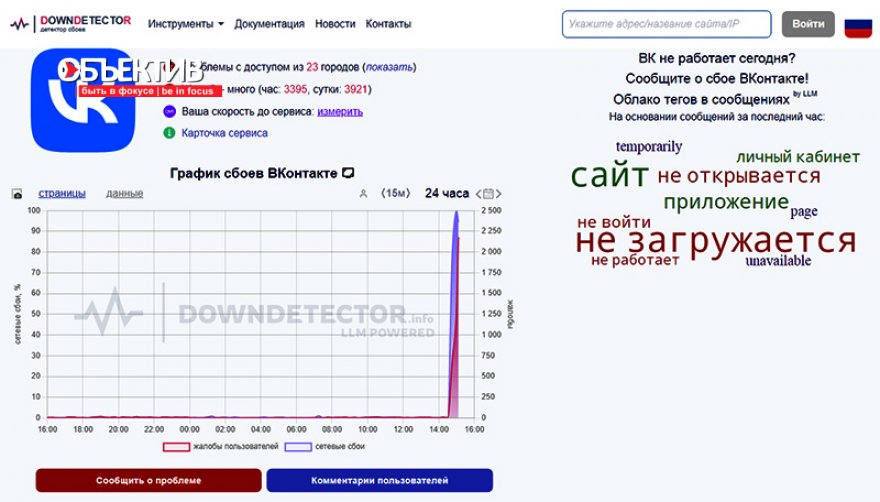Switch to the данные chart tab
Viewport: 880px width, 502px height.
tap(125, 193)
